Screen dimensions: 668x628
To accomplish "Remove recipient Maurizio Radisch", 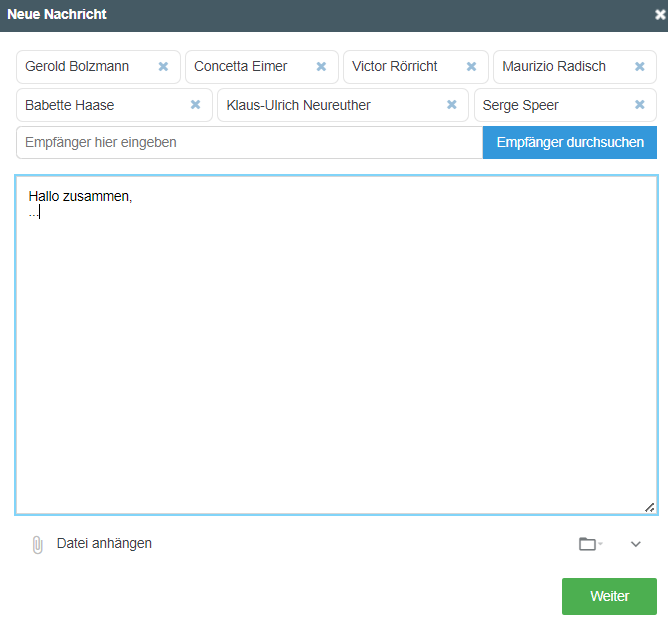I will pos(639,66).
